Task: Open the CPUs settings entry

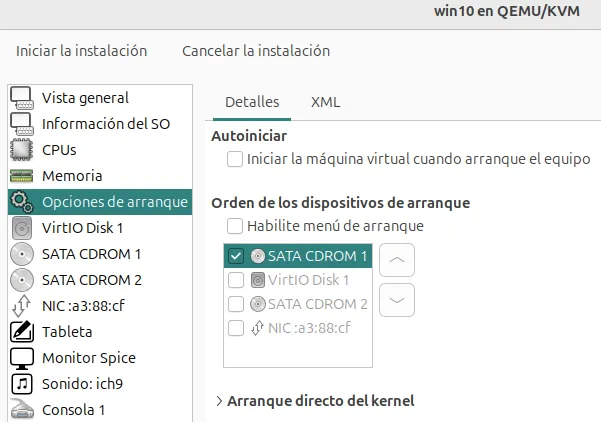Action: click(100, 150)
